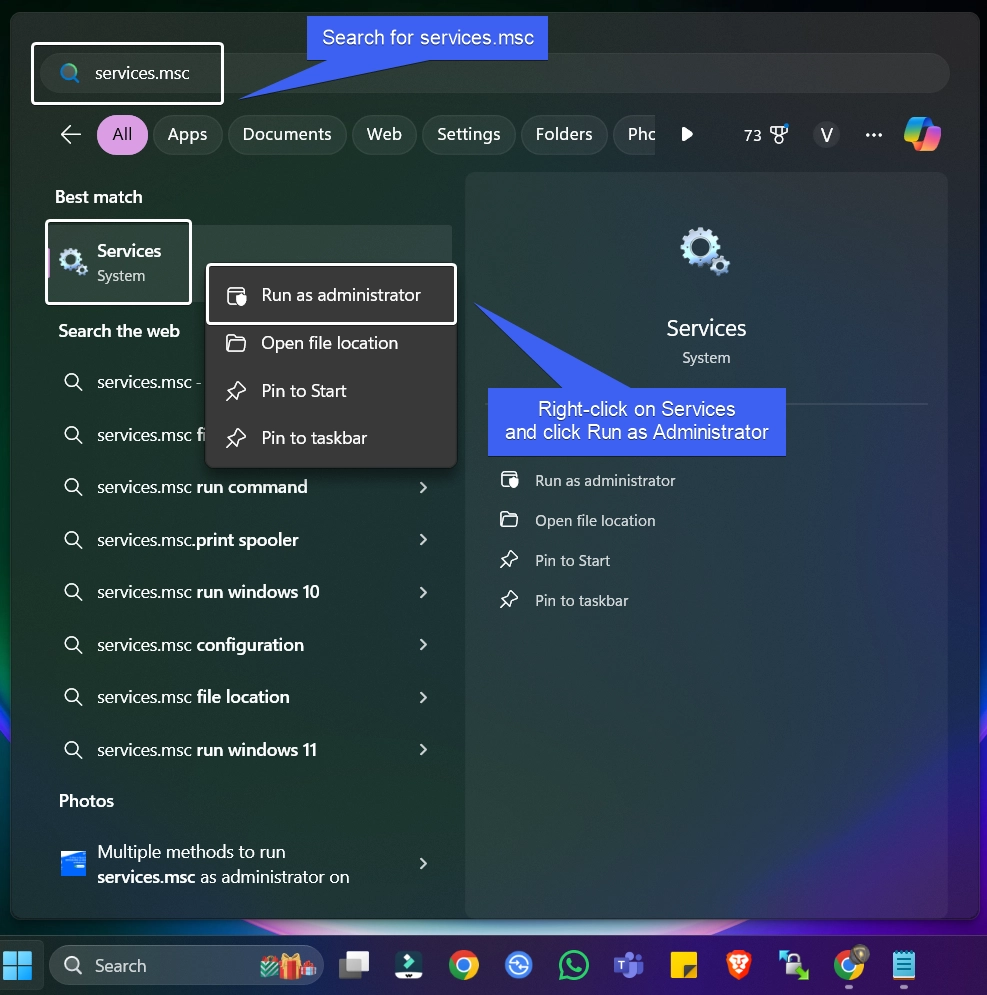Open Notepad from the taskbar
The height and width of the screenshot is (995, 987).
(903, 965)
